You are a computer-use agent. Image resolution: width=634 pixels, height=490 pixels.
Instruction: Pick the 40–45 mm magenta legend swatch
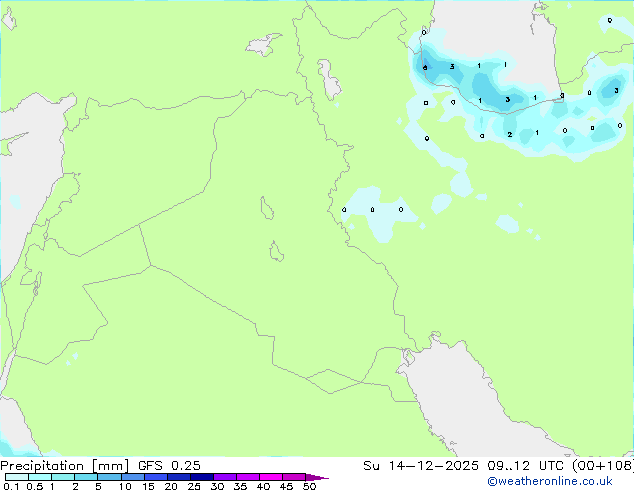(271, 477)
